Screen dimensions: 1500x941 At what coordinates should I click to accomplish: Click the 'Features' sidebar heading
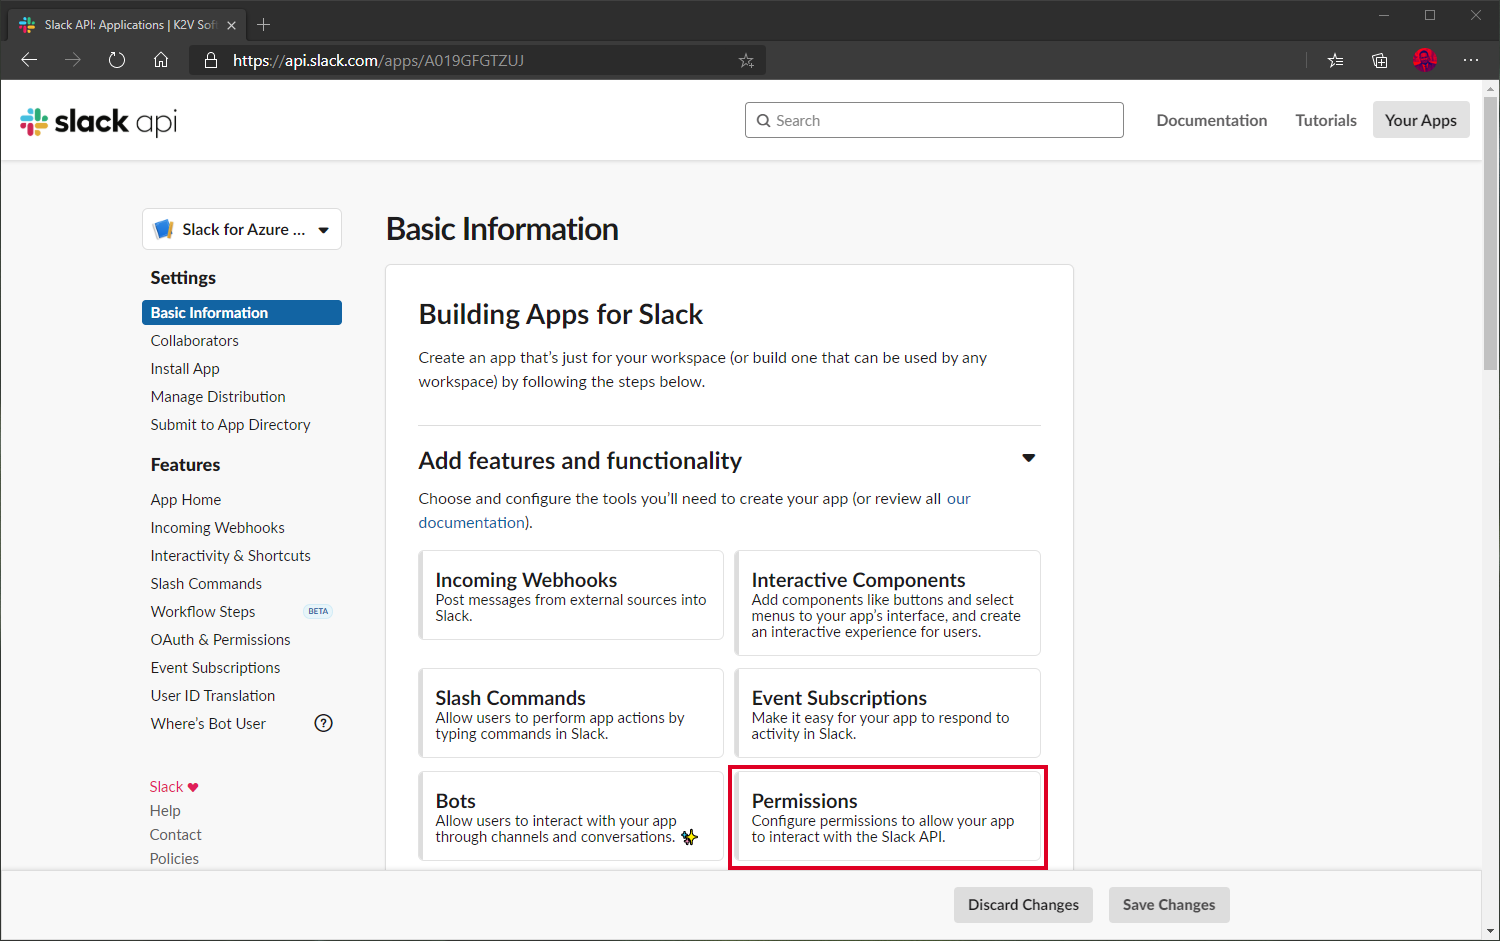(185, 465)
